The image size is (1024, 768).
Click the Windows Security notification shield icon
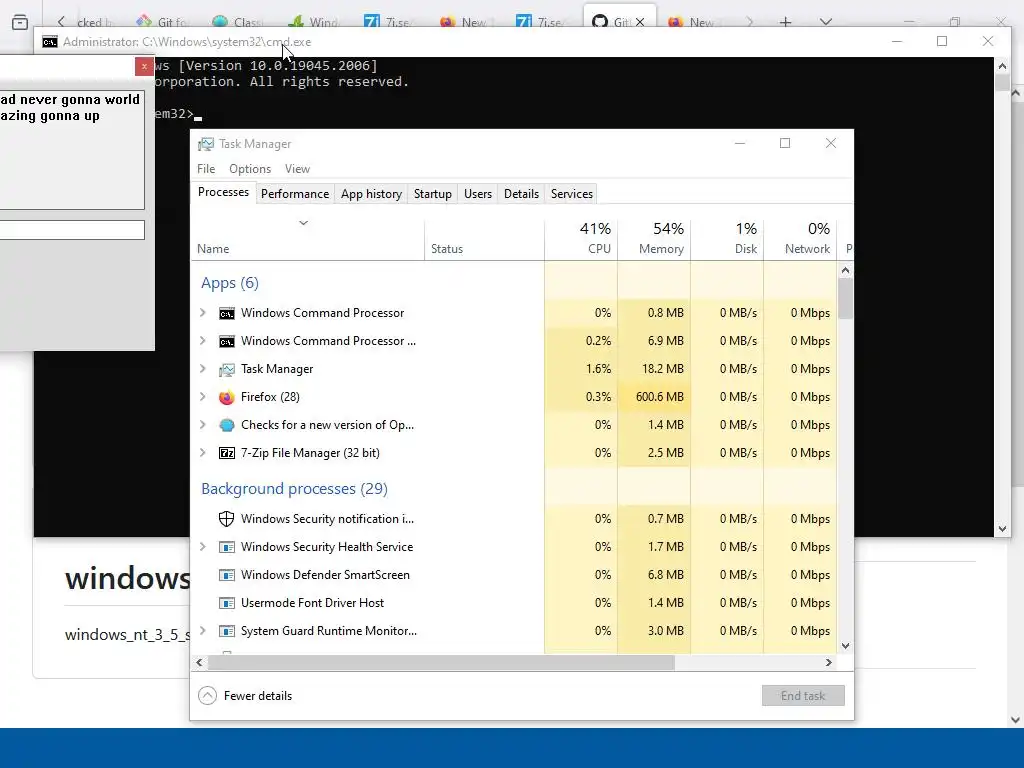[227, 519]
